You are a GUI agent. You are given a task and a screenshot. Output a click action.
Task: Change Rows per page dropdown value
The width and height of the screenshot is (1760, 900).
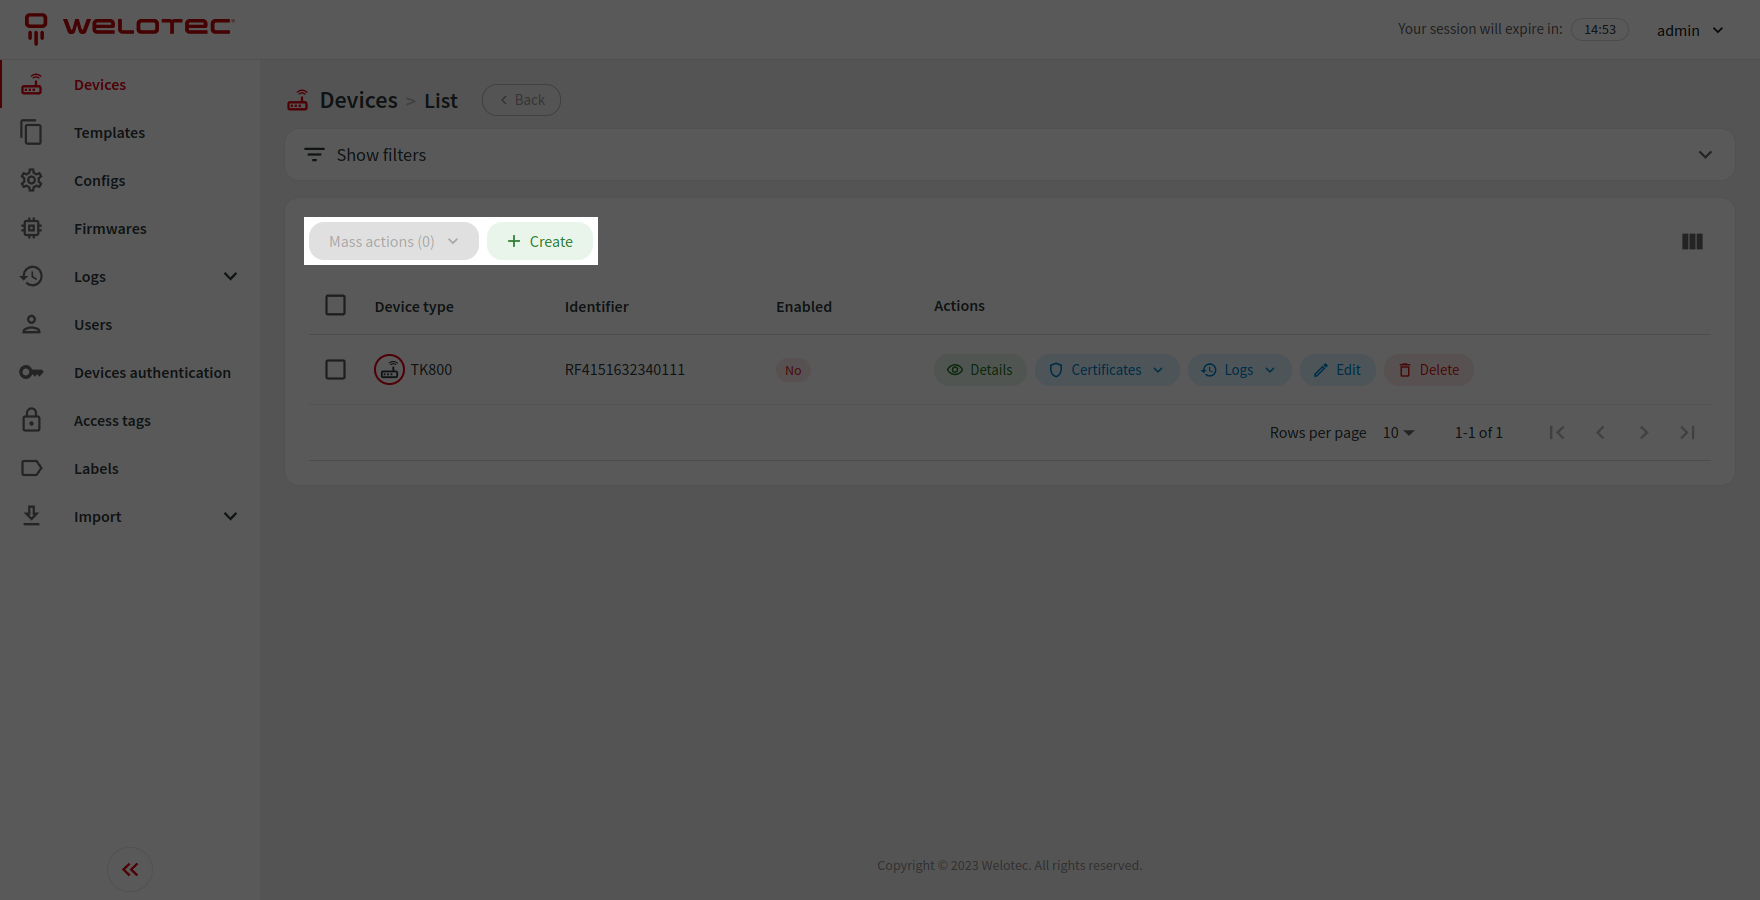(1398, 432)
